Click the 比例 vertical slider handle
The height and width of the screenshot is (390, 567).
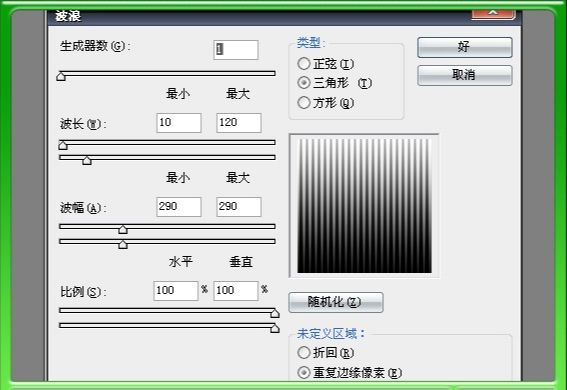pos(275,328)
